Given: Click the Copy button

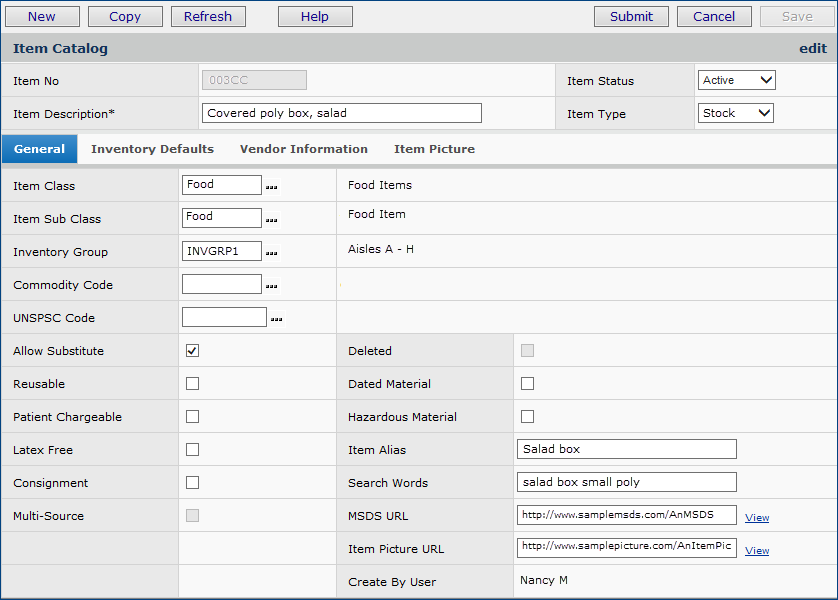Looking at the screenshot, I should click(x=125, y=16).
